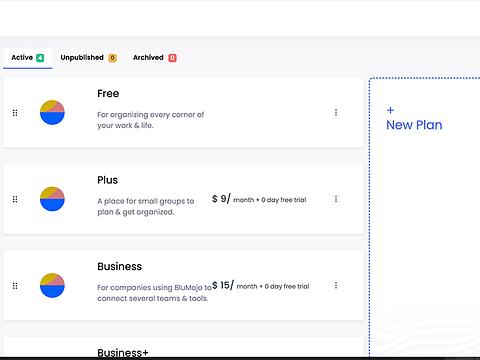Click the New Plan button

click(x=414, y=125)
